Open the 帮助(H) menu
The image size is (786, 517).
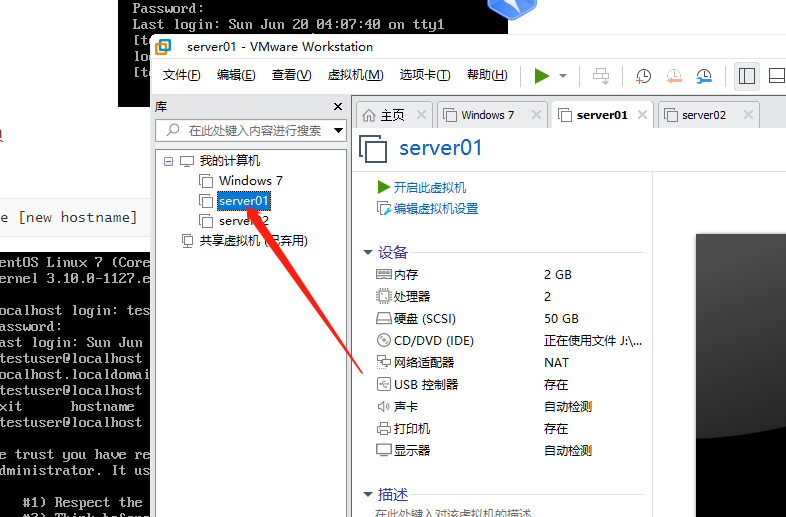[487, 75]
